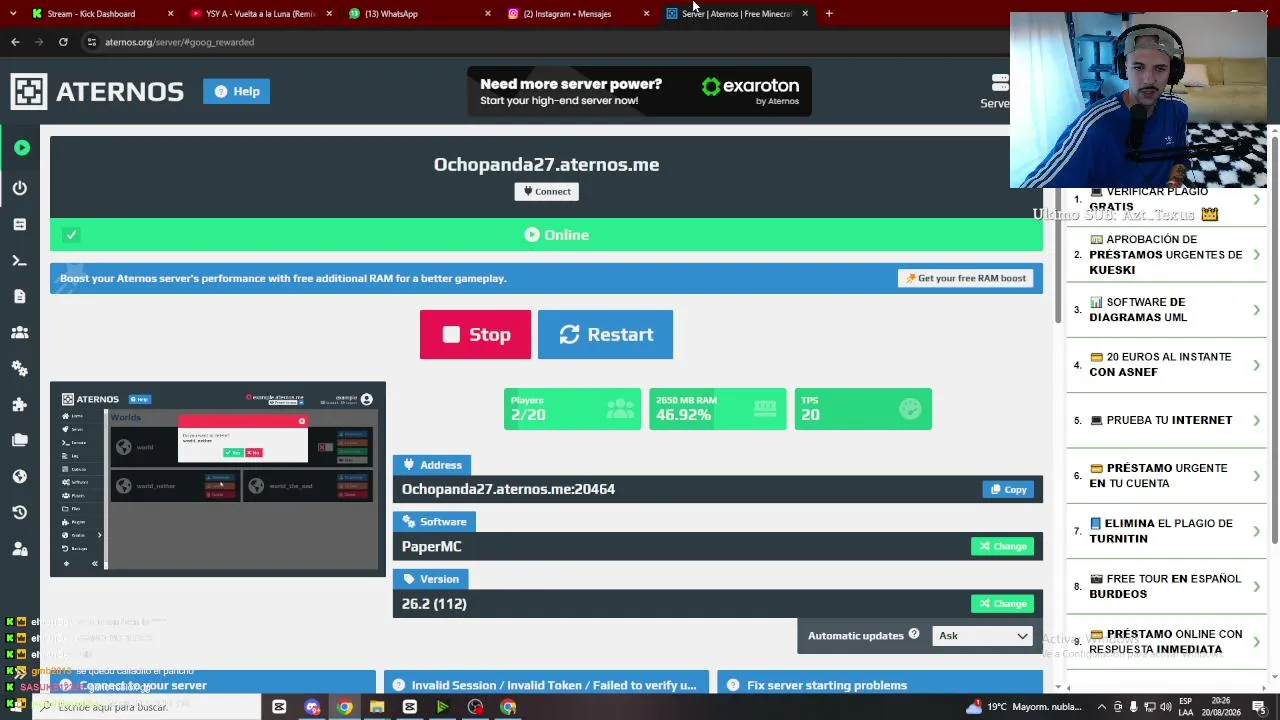Viewport: 1280px width, 720px height.
Task: Click the taskbar clock showing 20:26
Action: 1223,707
